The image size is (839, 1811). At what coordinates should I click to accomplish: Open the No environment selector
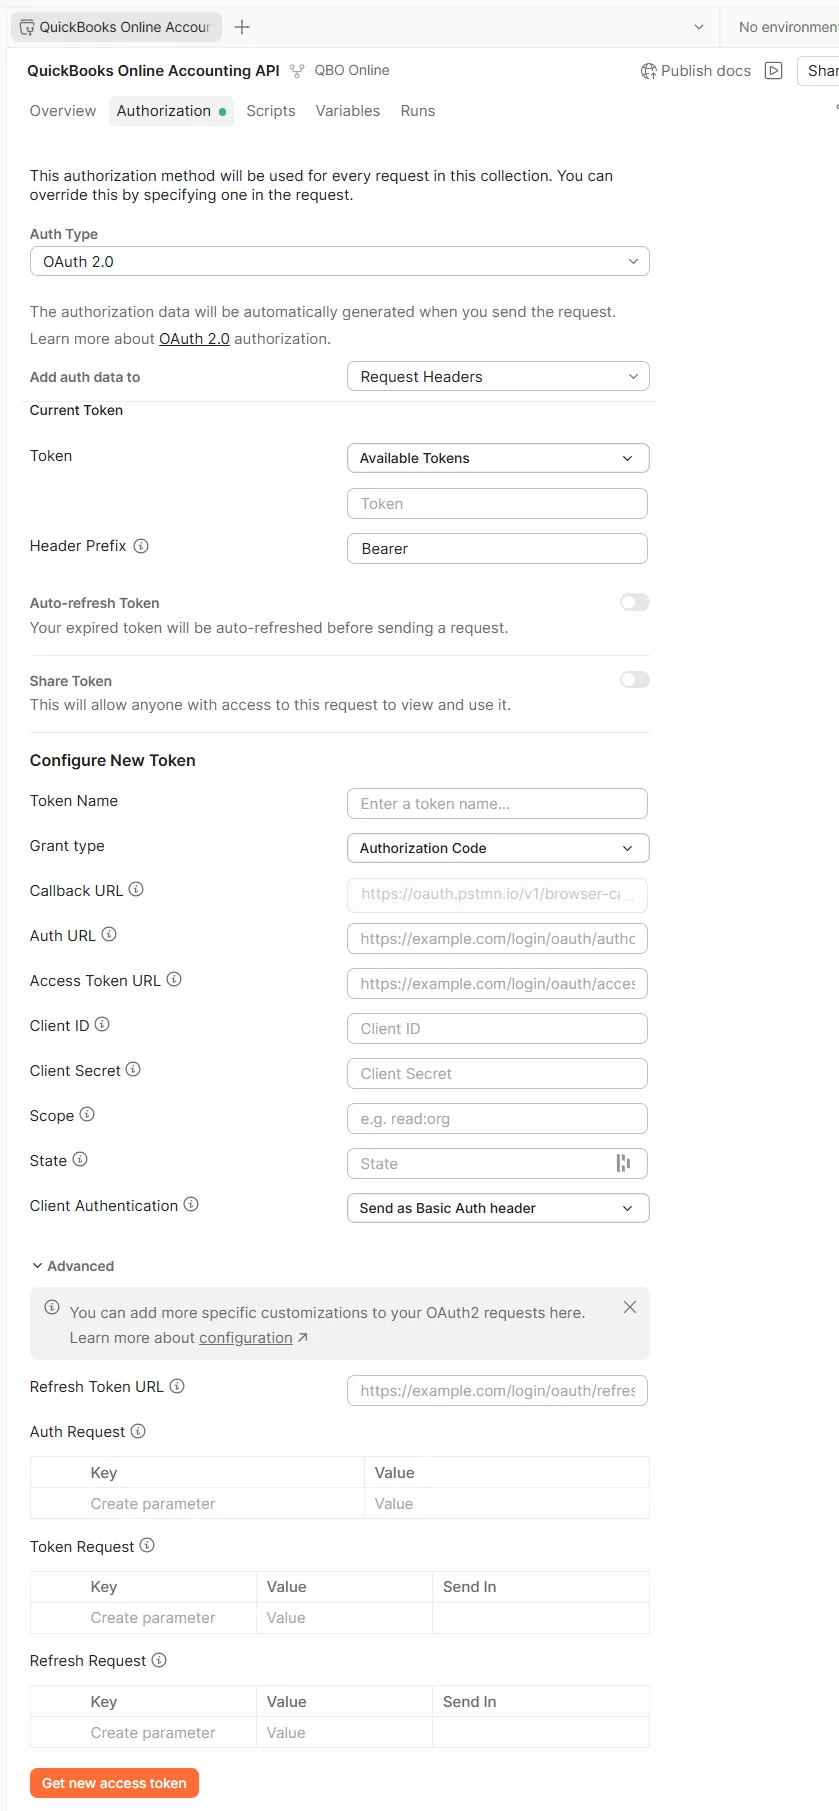point(788,27)
